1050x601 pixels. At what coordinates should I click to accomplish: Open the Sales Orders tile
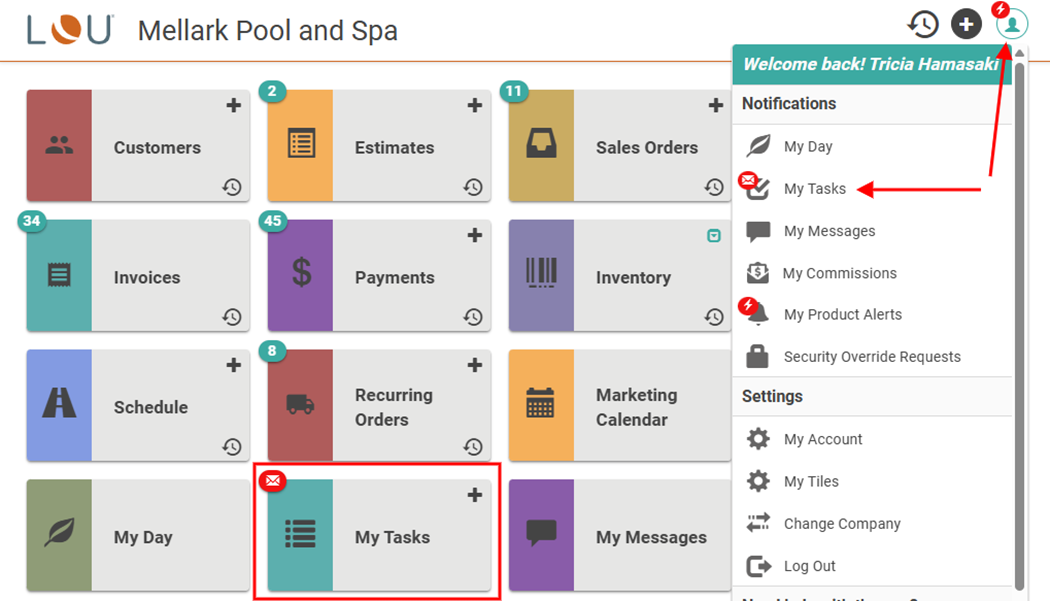[x=646, y=147]
